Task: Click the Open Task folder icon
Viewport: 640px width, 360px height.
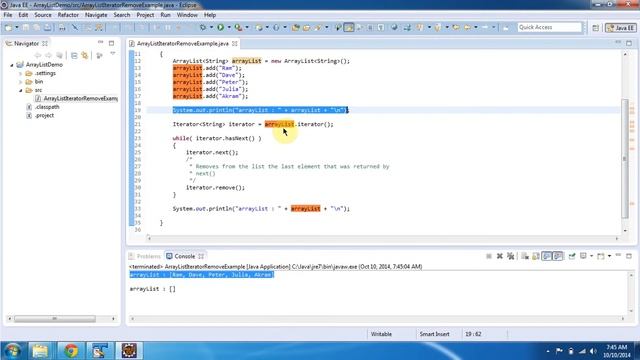Action: click(x=307, y=27)
